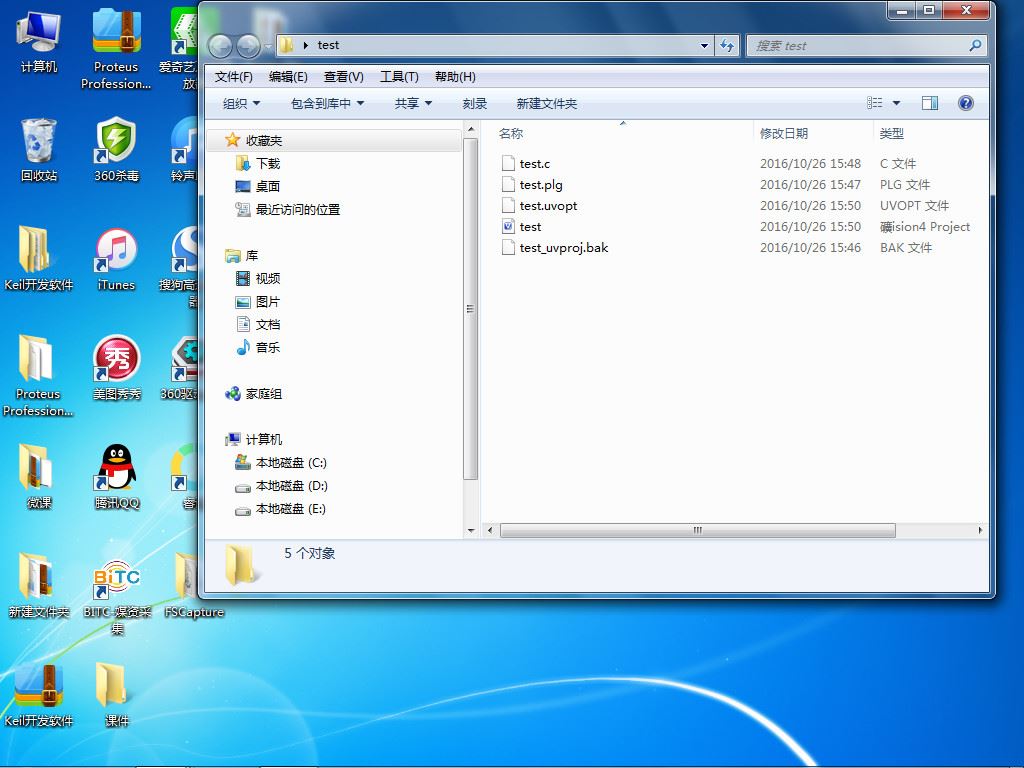Image resolution: width=1024 pixels, height=768 pixels.
Task: Select 文档 library in navigation pane
Action: point(268,325)
